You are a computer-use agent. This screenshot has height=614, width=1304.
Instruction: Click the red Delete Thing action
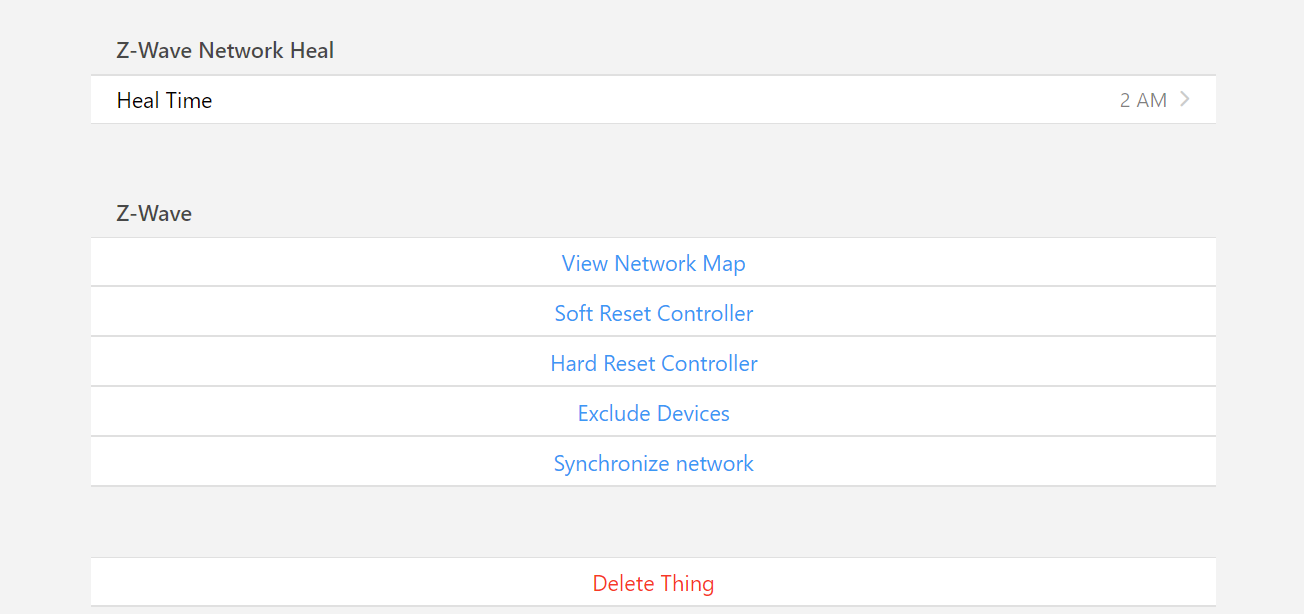pos(653,582)
